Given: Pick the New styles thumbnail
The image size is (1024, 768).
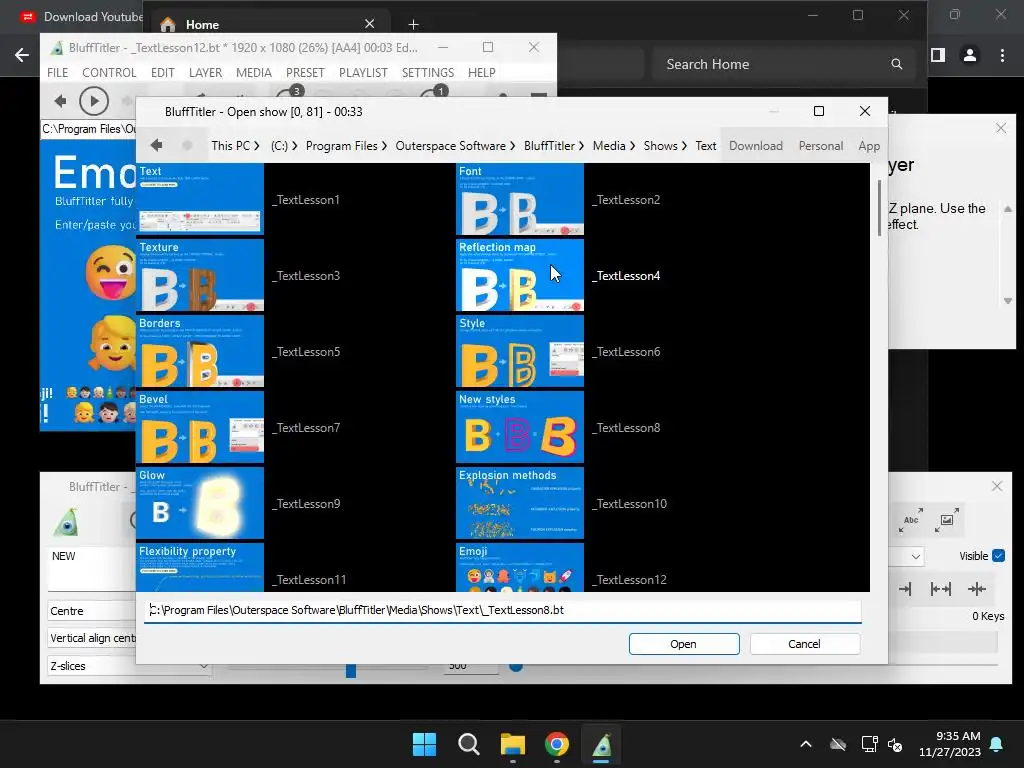Looking at the screenshot, I should [520, 427].
